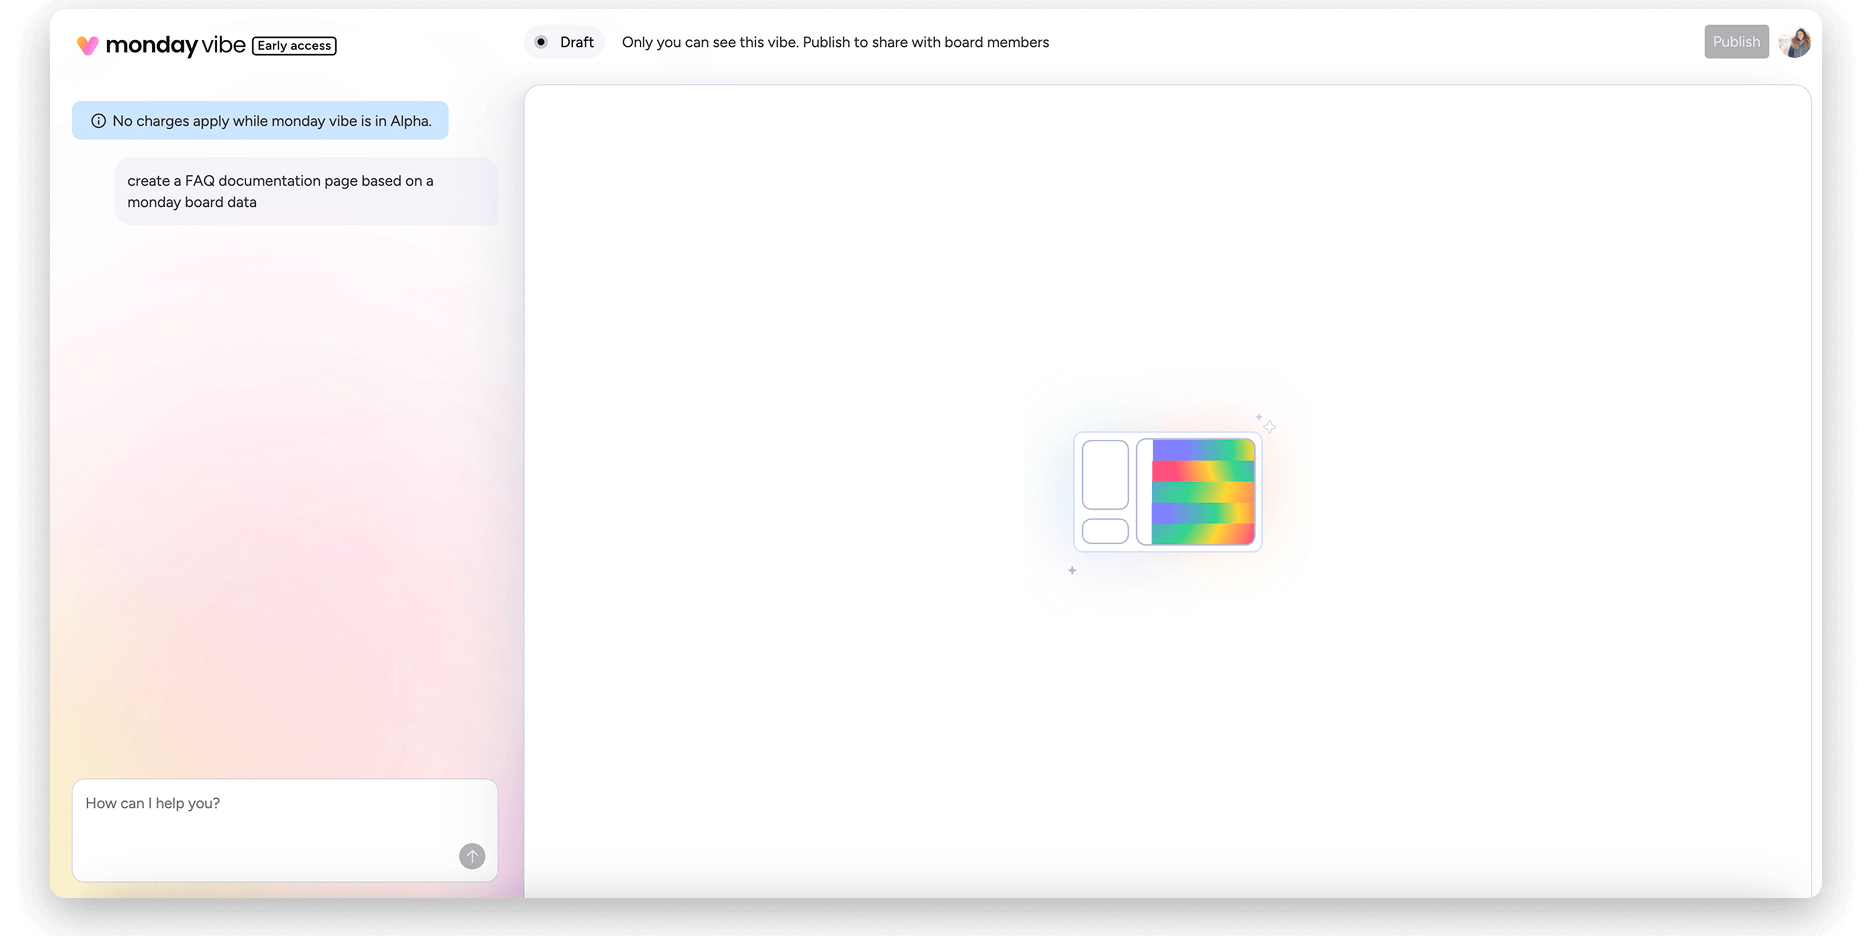The image size is (1872, 936).
Task: Click the monday vibe heart logo
Action: coord(88,46)
